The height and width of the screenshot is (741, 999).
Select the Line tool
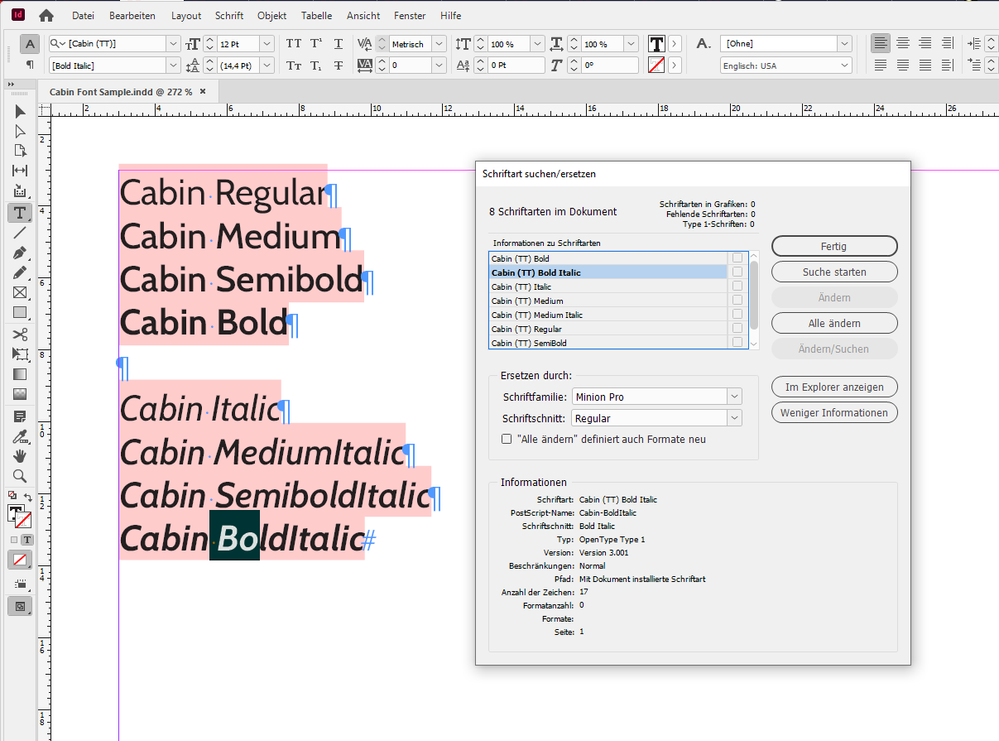[20, 233]
